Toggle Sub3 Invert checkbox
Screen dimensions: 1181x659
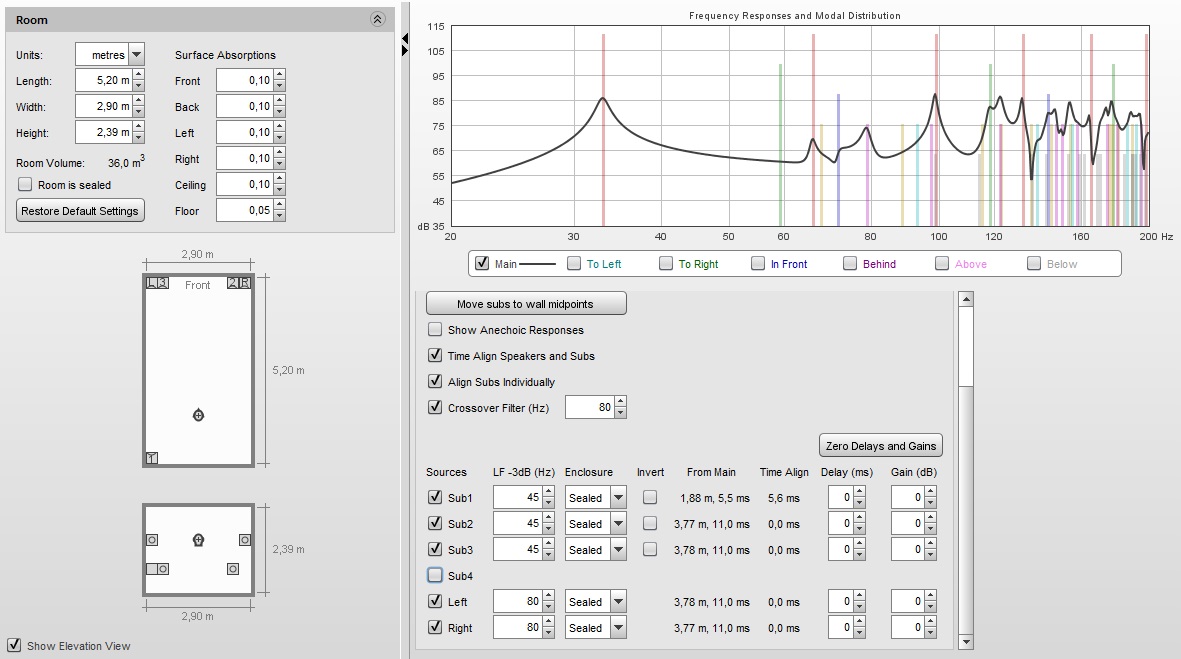coord(650,549)
